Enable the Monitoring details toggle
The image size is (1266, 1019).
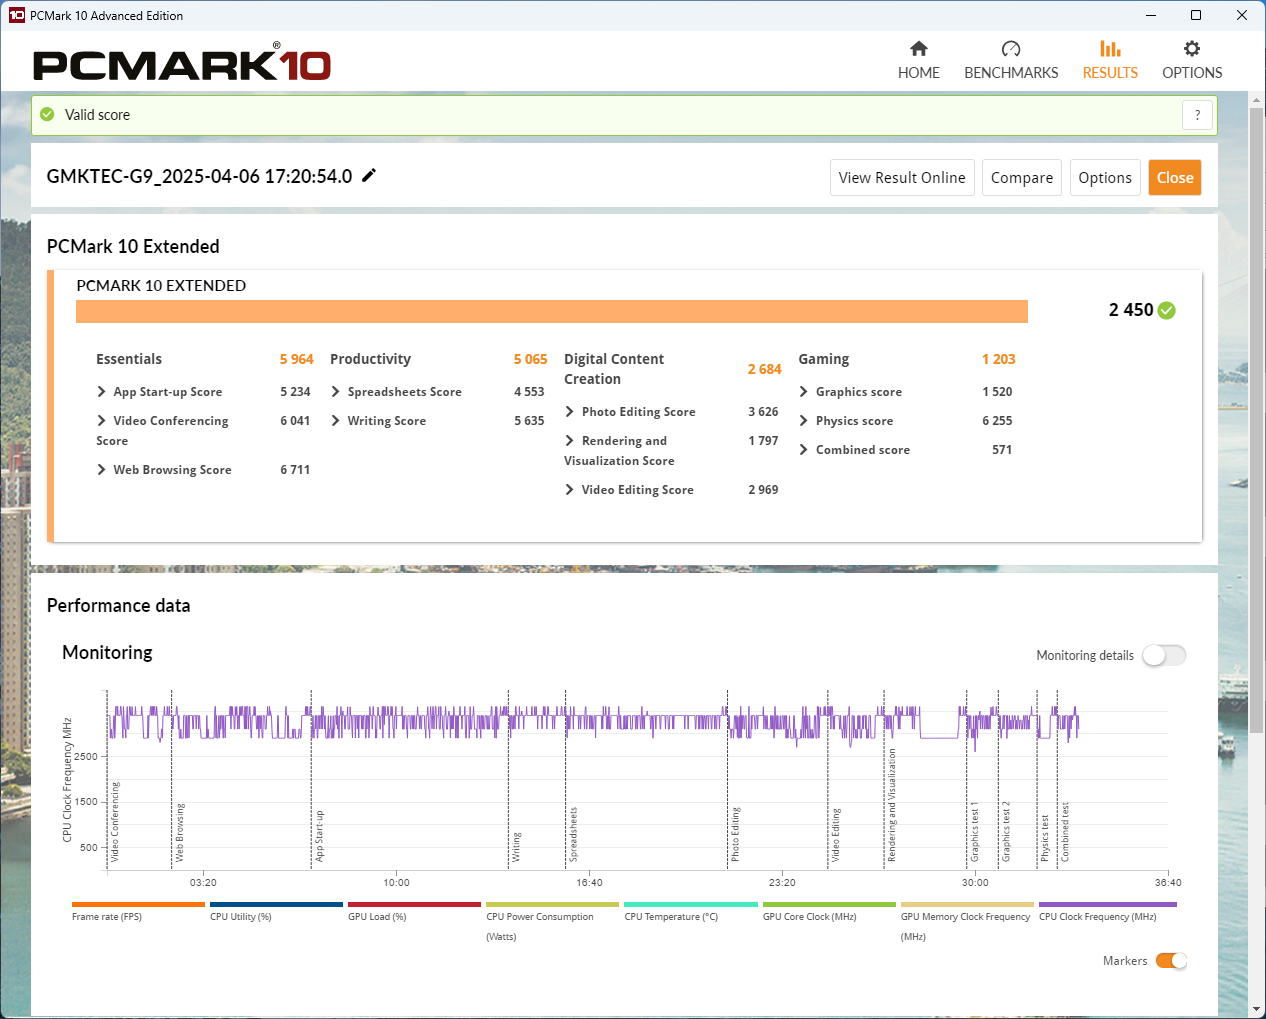pyautogui.click(x=1164, y=655)
